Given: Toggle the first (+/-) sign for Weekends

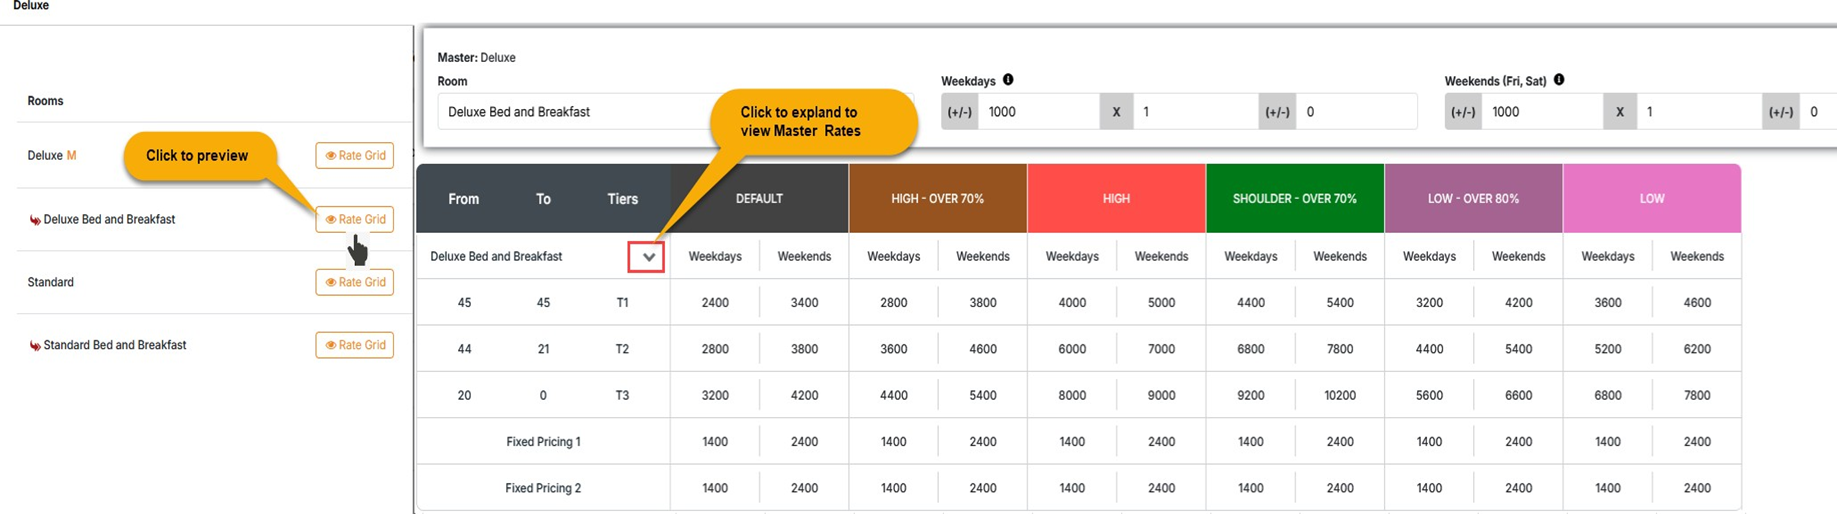Looking at the screenshot, I should pos(1463,112).
